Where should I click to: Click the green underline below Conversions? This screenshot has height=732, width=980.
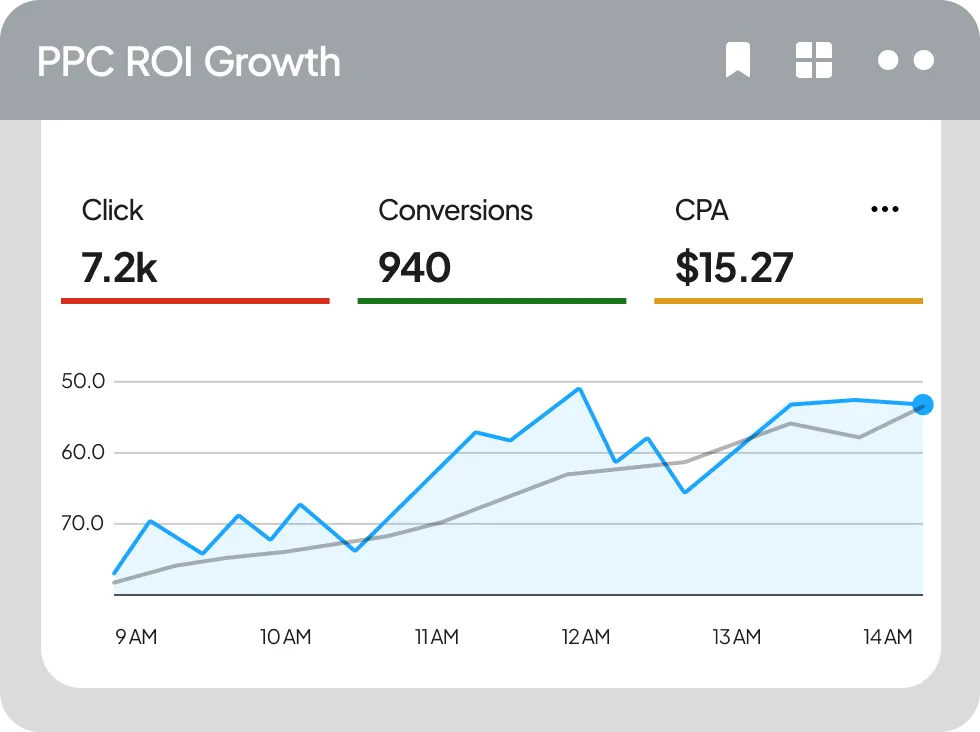coord(491,300)
